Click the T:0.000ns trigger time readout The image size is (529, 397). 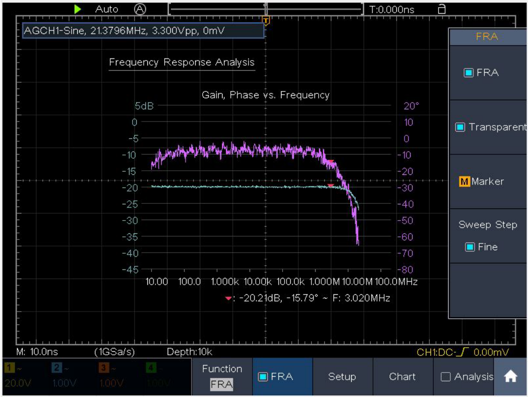392,9
